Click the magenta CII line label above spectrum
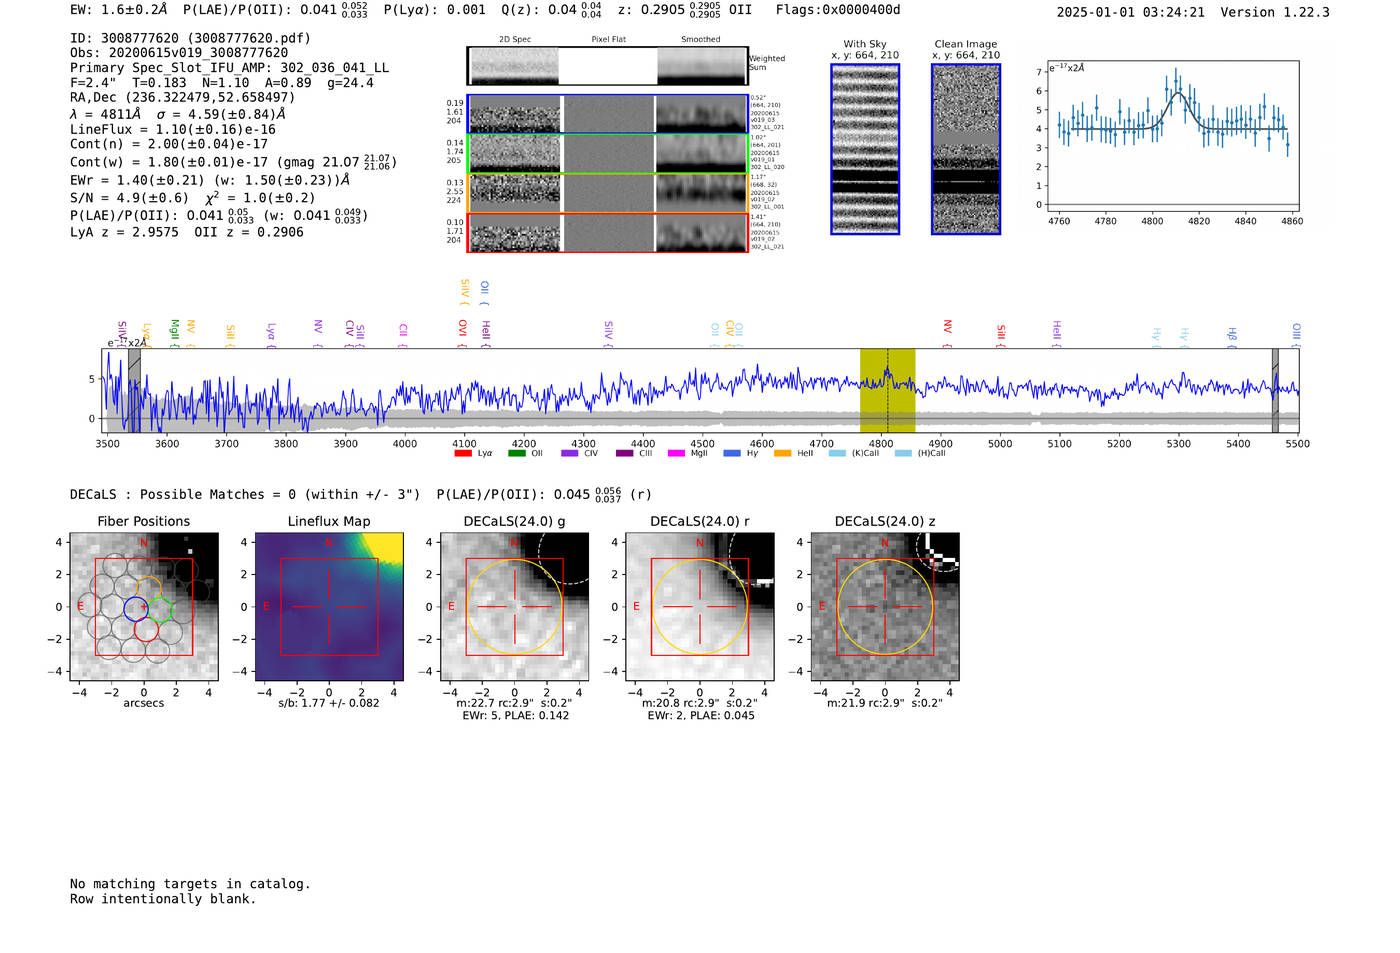The width and height of the screenshot is (1400, 953). (403, 333)
